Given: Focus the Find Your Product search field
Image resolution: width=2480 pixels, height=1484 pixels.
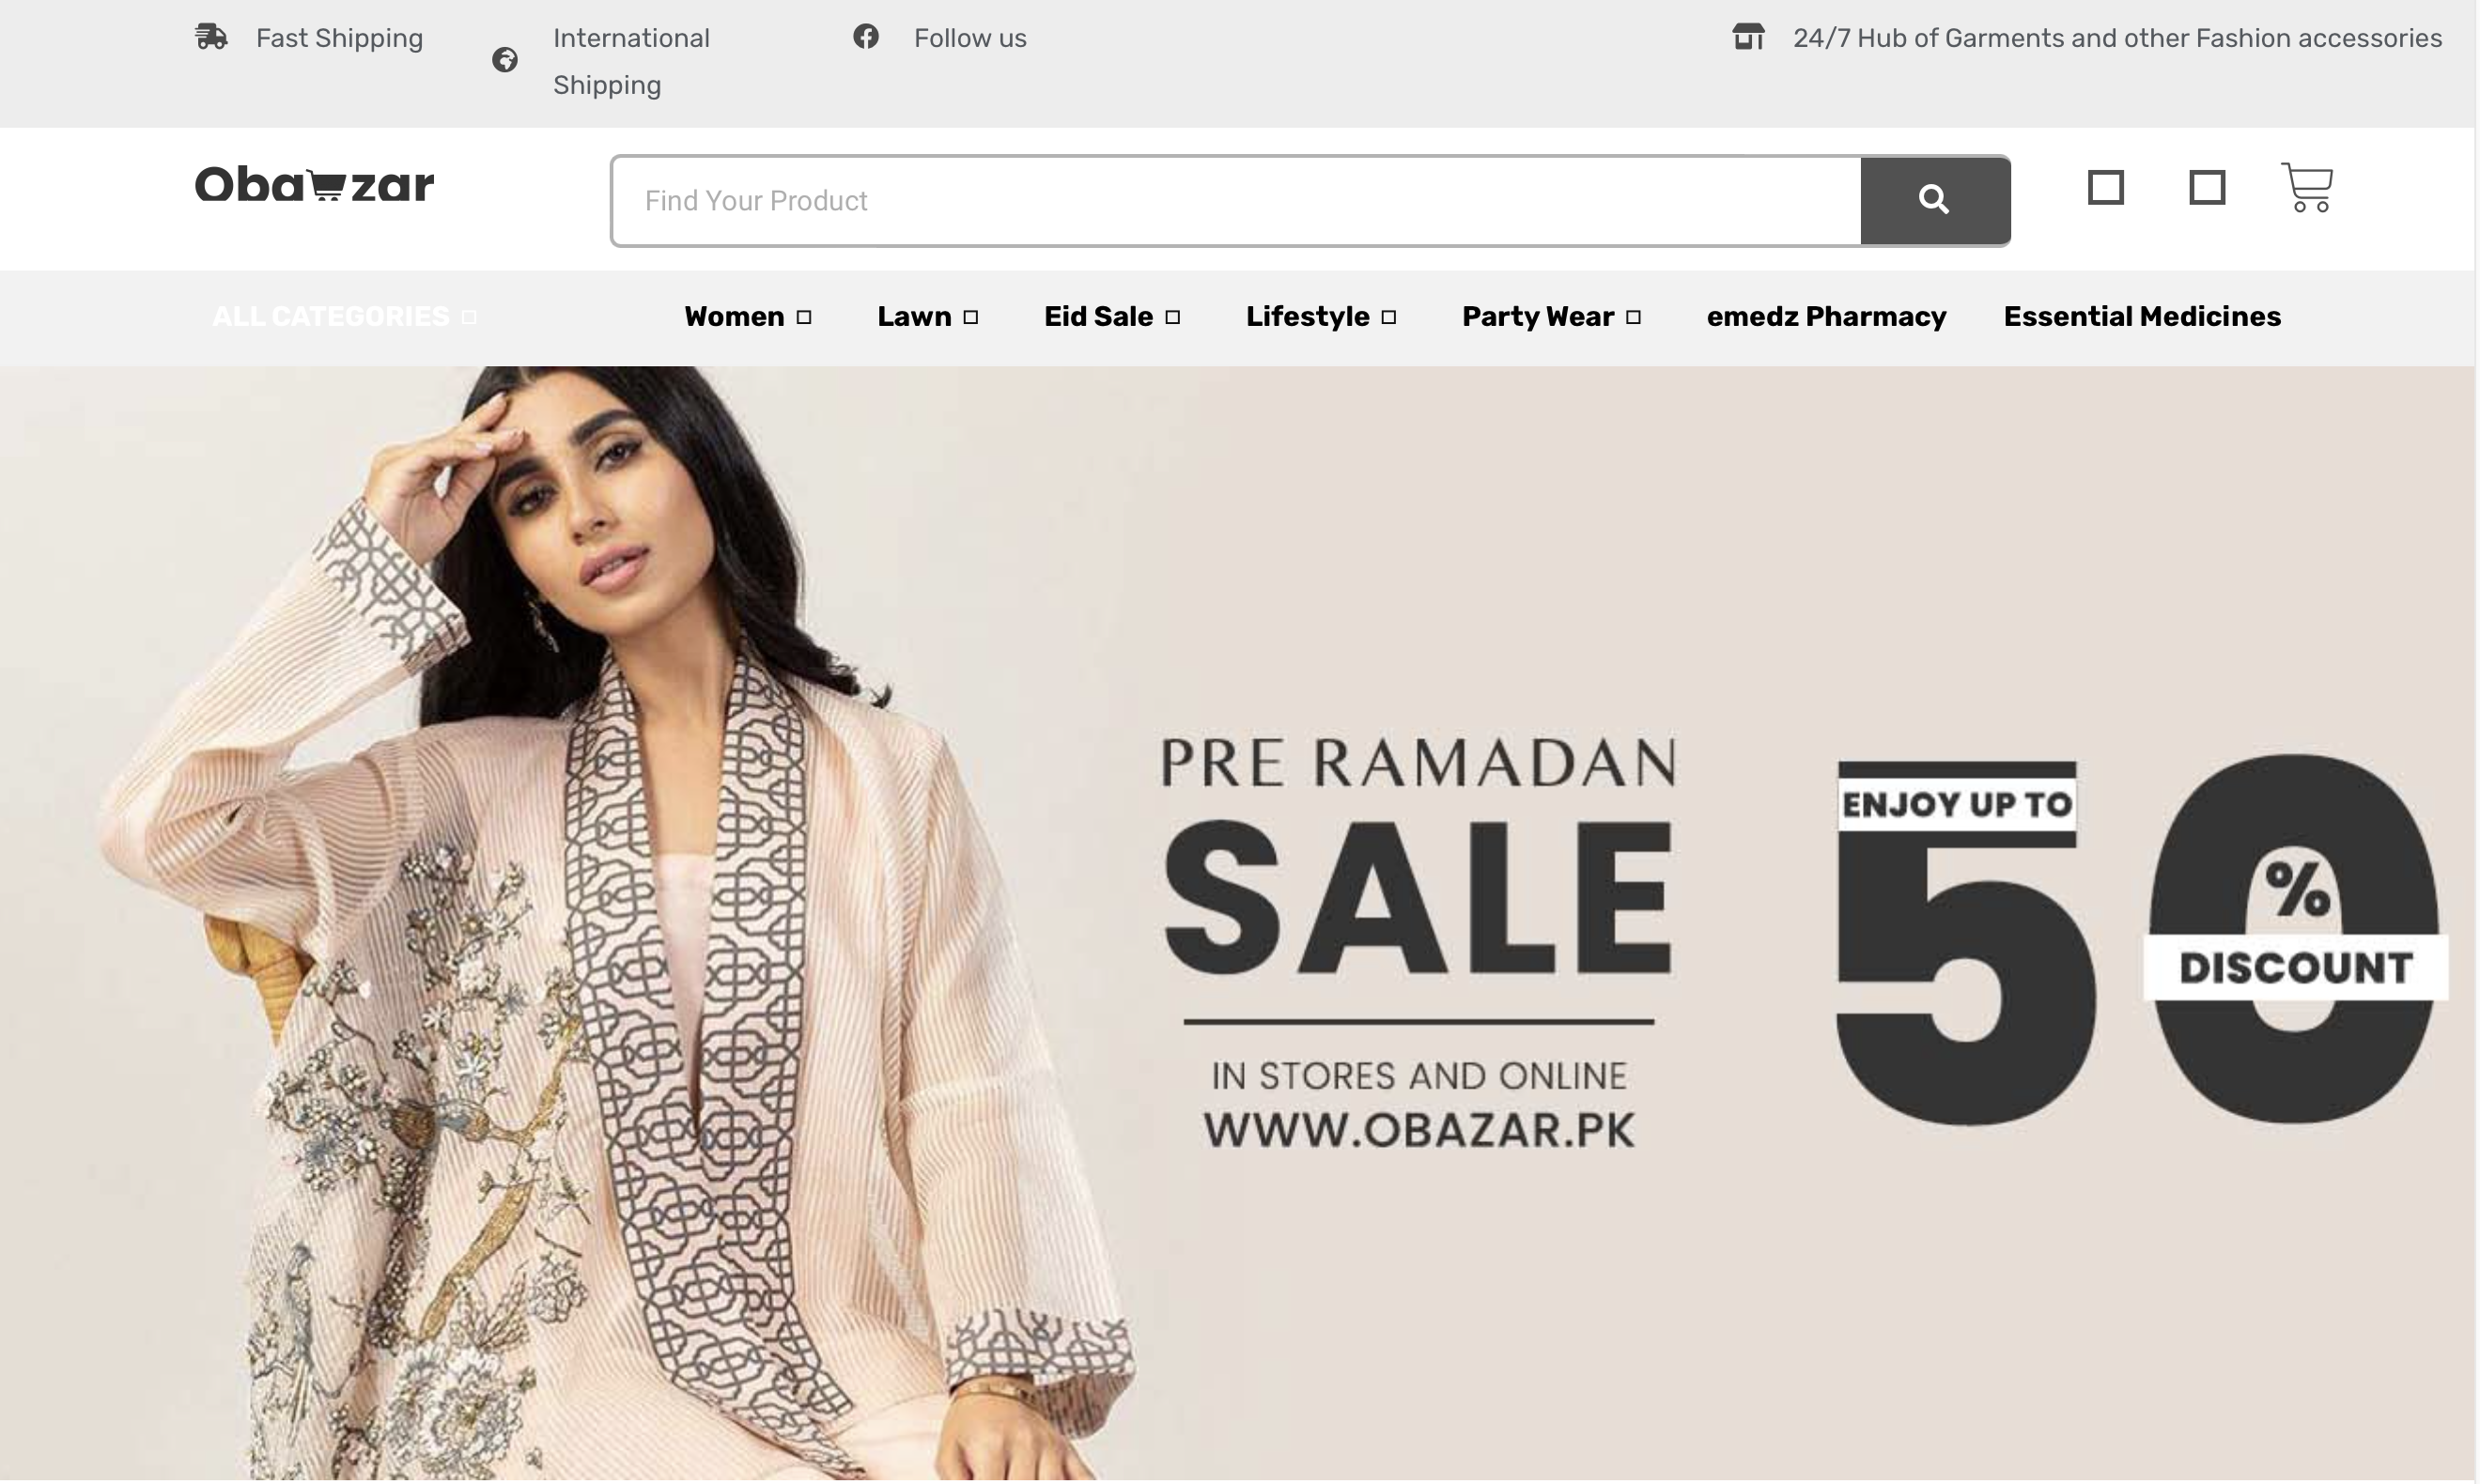Looking at the screenshot, I should tap(1237, 200).
